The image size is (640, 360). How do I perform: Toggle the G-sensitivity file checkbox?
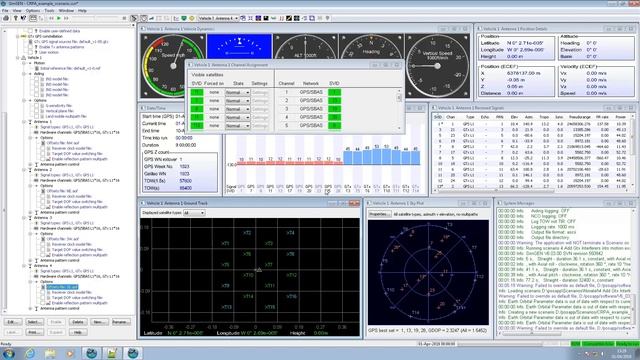click(x=36, y=106)
